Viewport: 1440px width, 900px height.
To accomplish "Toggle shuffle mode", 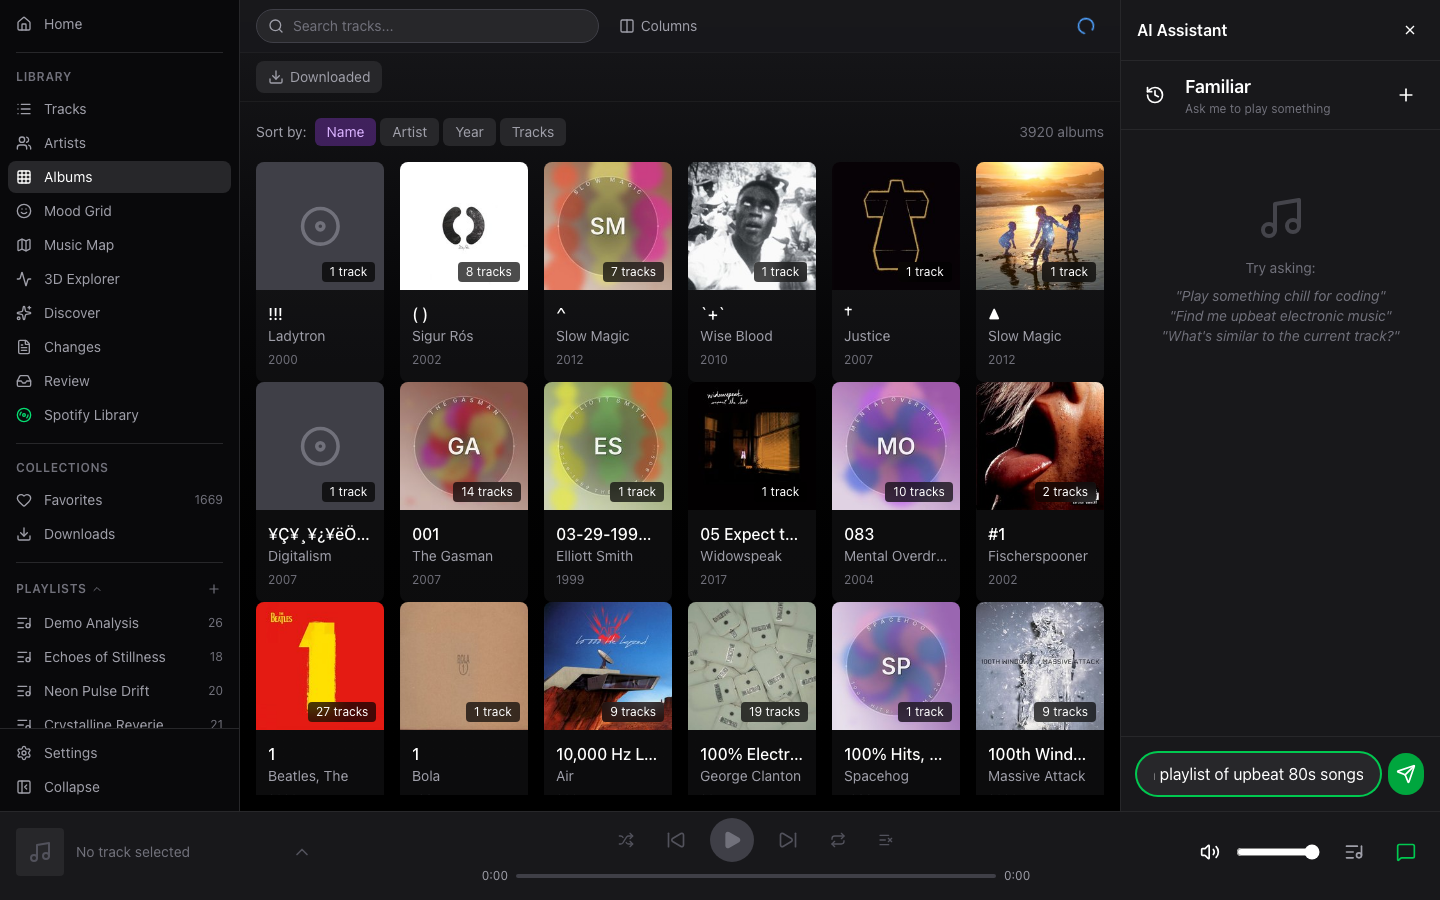I will [626, 840].
